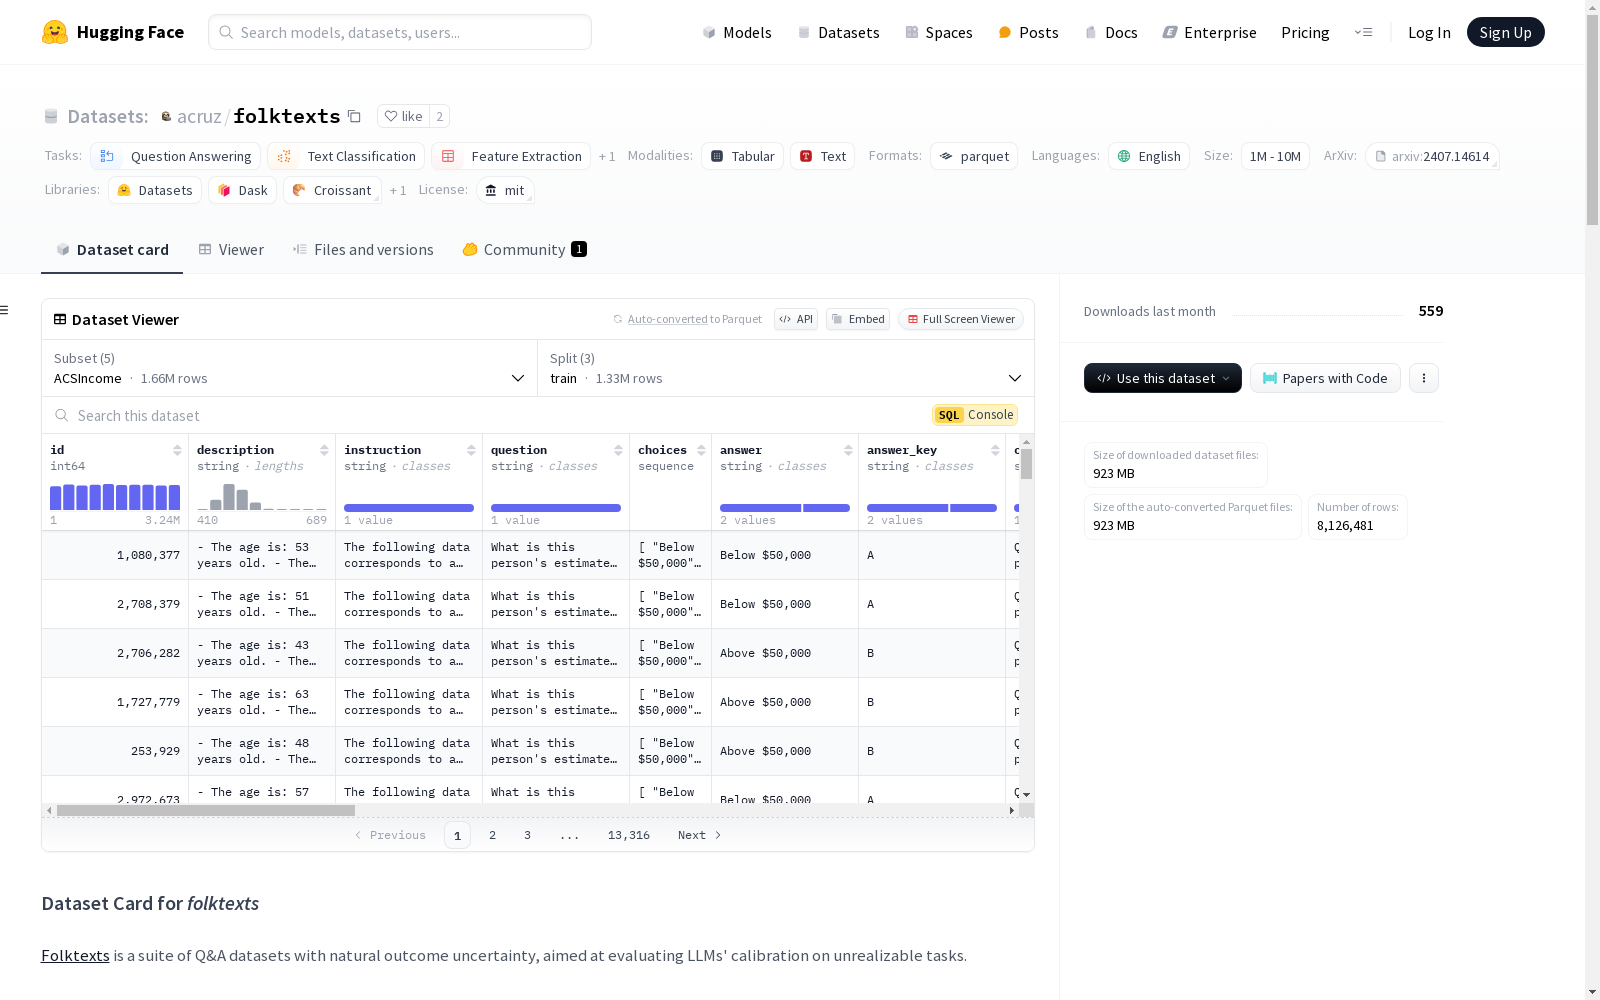Click the Question Answering task tag
The height and width of the screenshot is (1000, 1600).
[x=176, y=156]
